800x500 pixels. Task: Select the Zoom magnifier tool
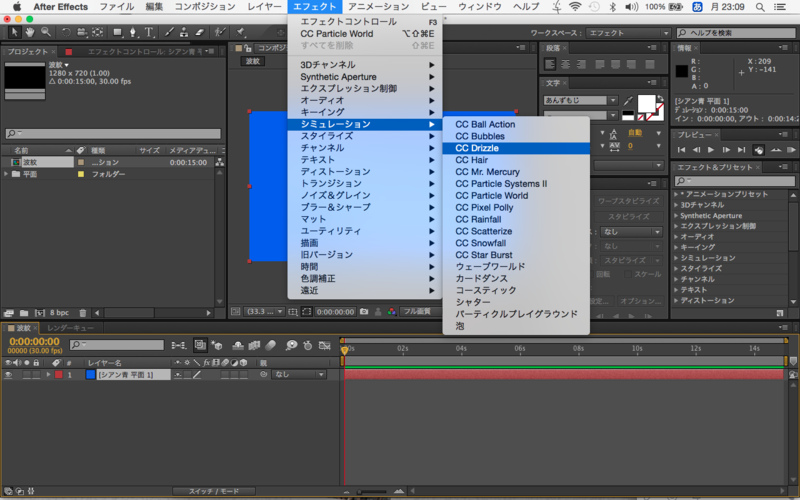click(46, 32)
